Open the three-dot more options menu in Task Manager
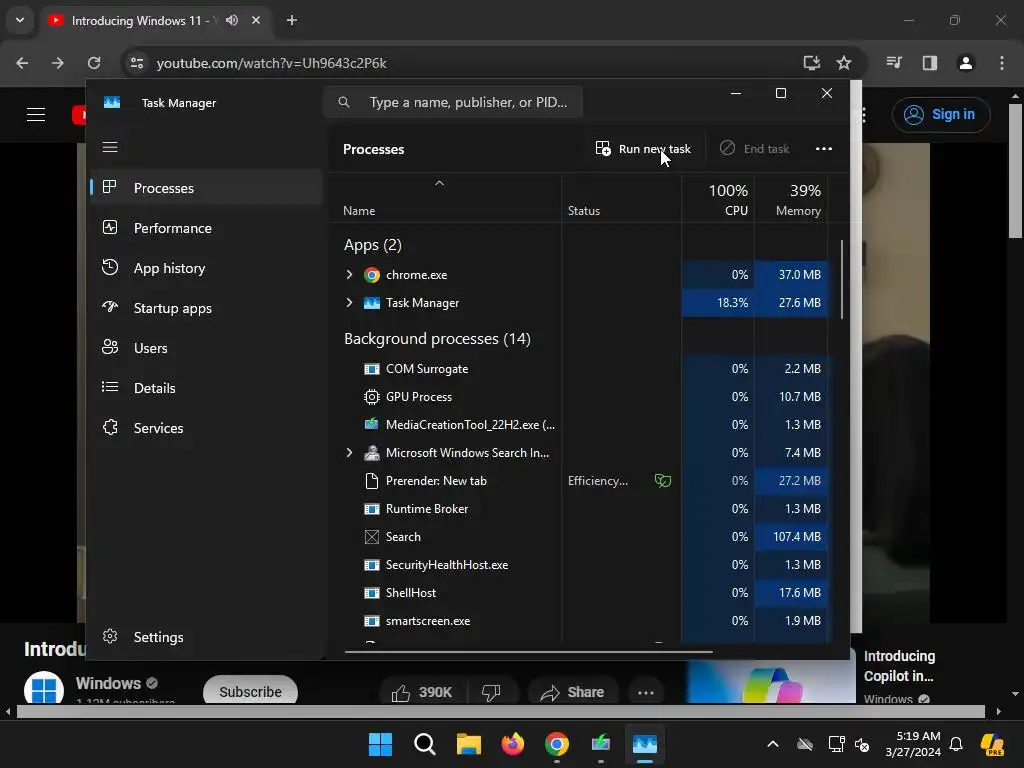 (x=824, y=149)
